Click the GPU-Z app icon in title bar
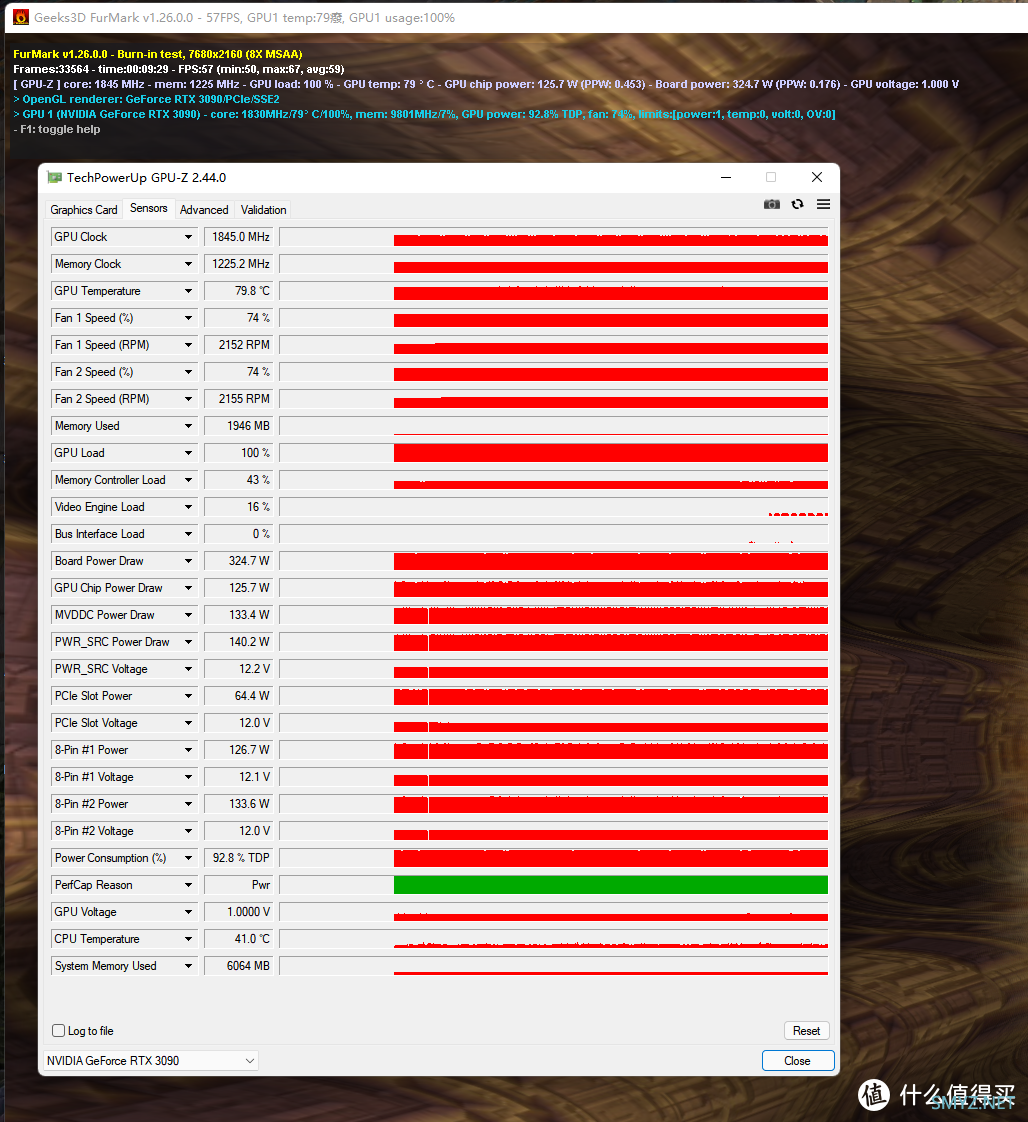This screenshot has width=1028, height=1122. (x=54, y=177)
